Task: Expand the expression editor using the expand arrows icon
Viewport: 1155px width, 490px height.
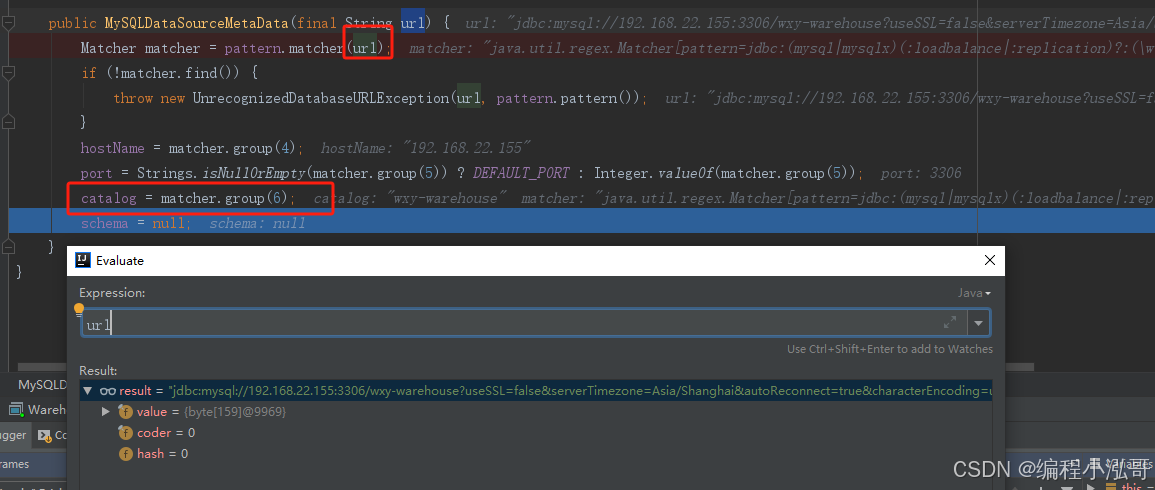Action: tap(950, 322)
